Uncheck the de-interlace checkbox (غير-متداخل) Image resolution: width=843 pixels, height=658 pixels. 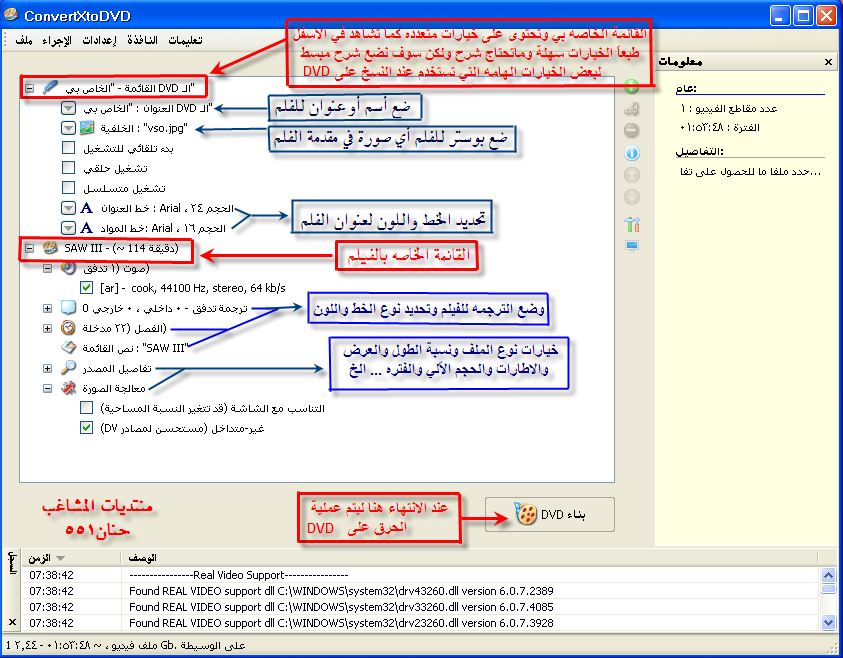(x=87, y=428)
